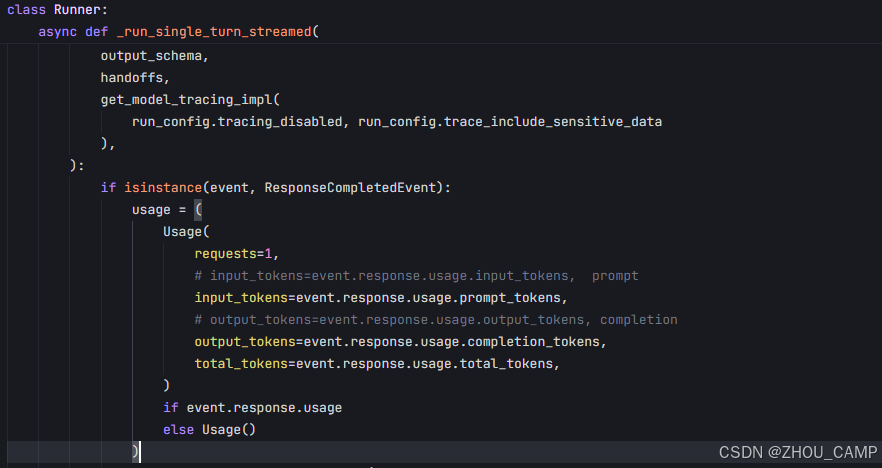Click the 'else Usage()' line
This screenshot has width=882, height=468.
click(x=209, y=429)
